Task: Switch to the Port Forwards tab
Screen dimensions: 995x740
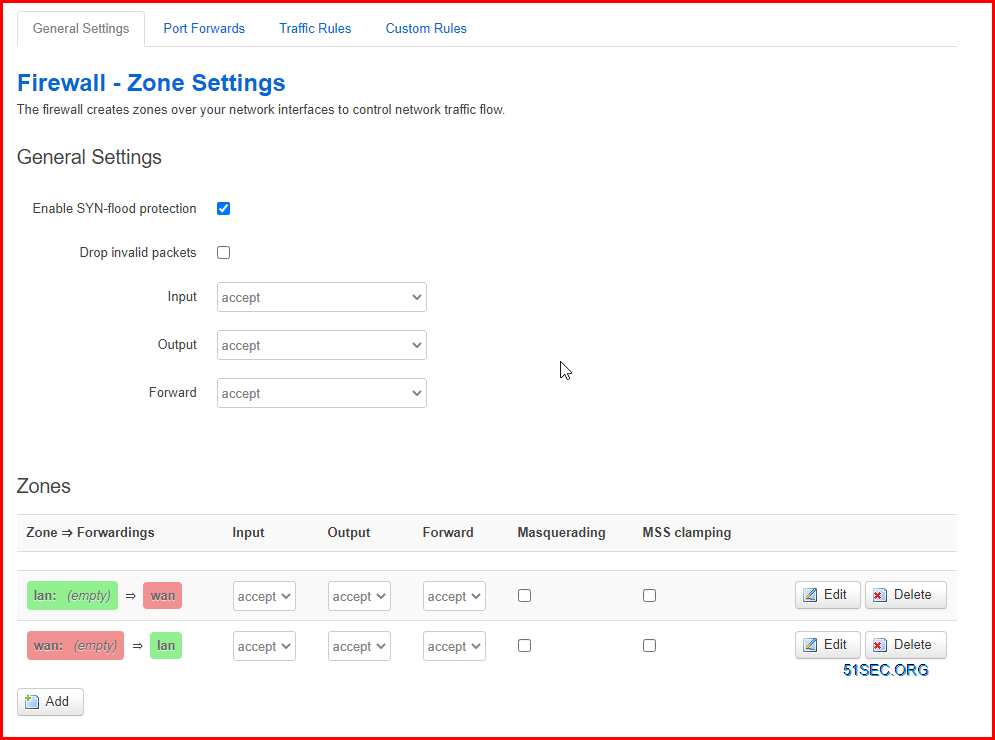Action: point(204,29)
